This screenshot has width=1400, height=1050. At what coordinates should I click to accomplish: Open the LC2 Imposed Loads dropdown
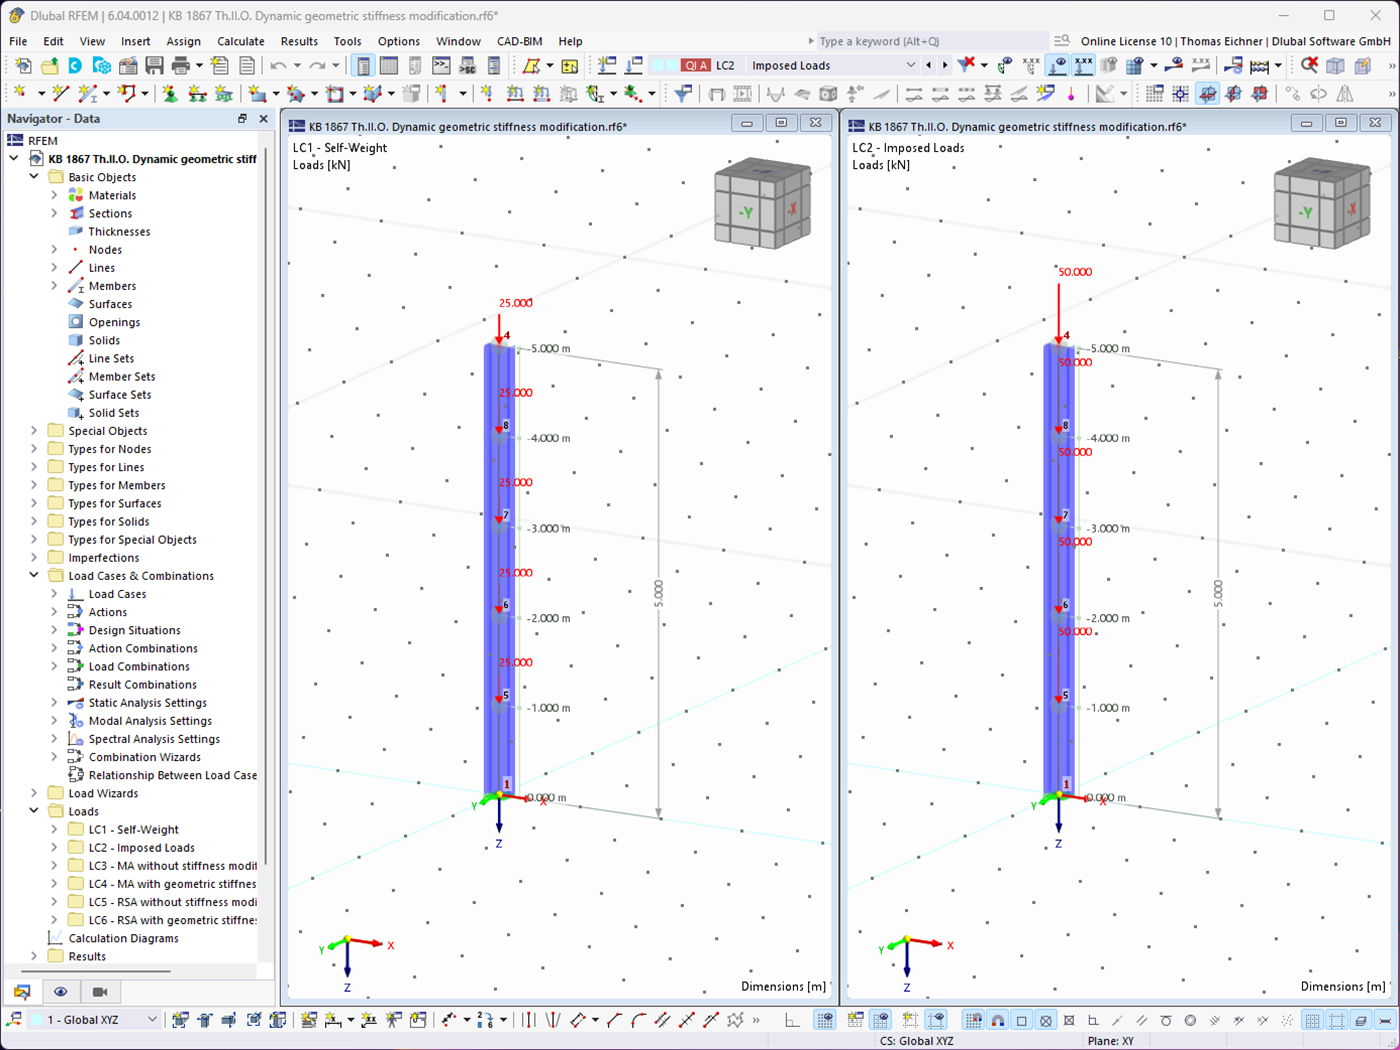[x=912, y=63]
